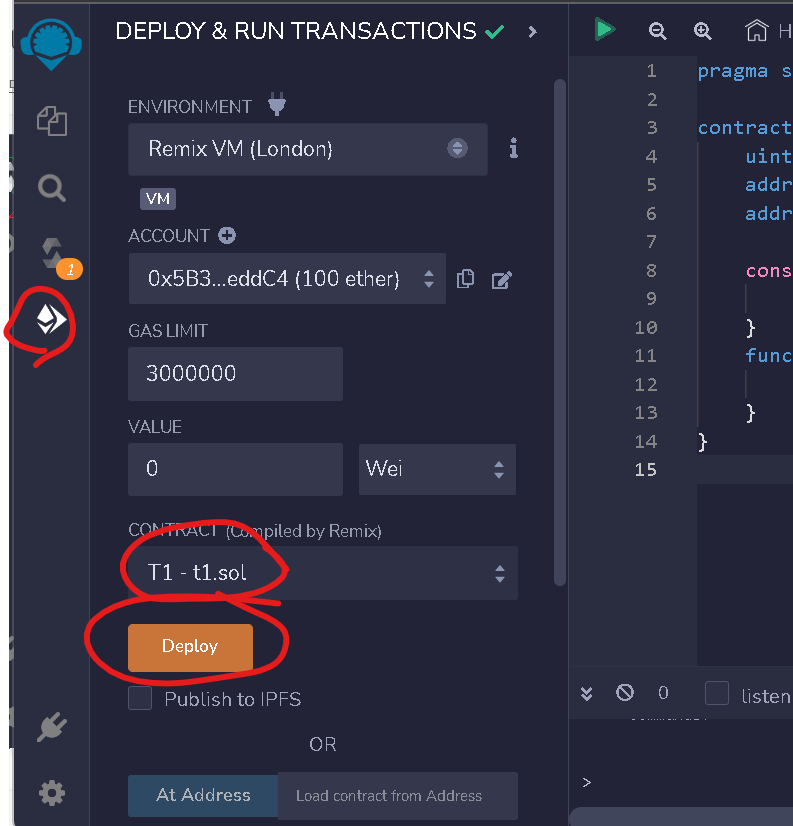Open the Home tab icon
This screenshot has width=793, height=826.
click(x=757, y=30)
